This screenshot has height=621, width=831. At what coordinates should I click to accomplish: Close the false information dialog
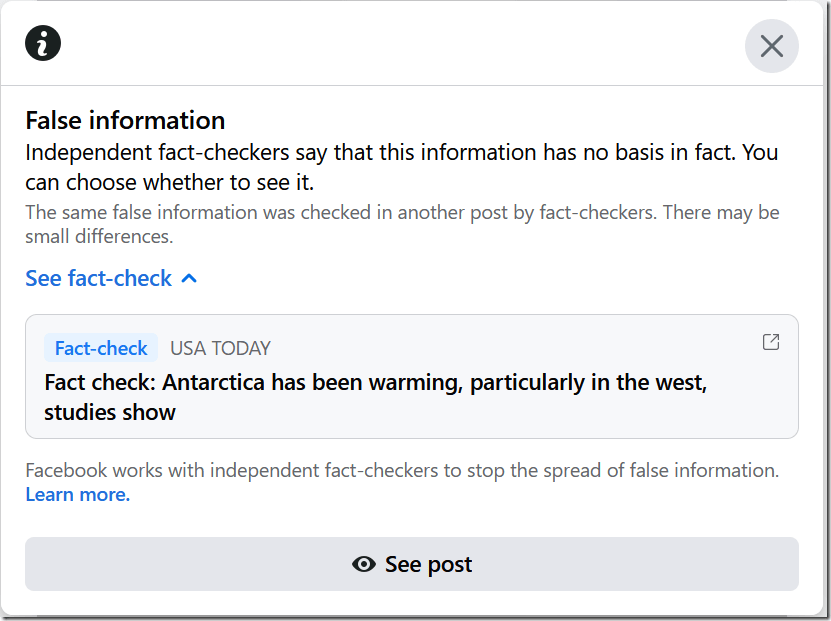(771, 46)
